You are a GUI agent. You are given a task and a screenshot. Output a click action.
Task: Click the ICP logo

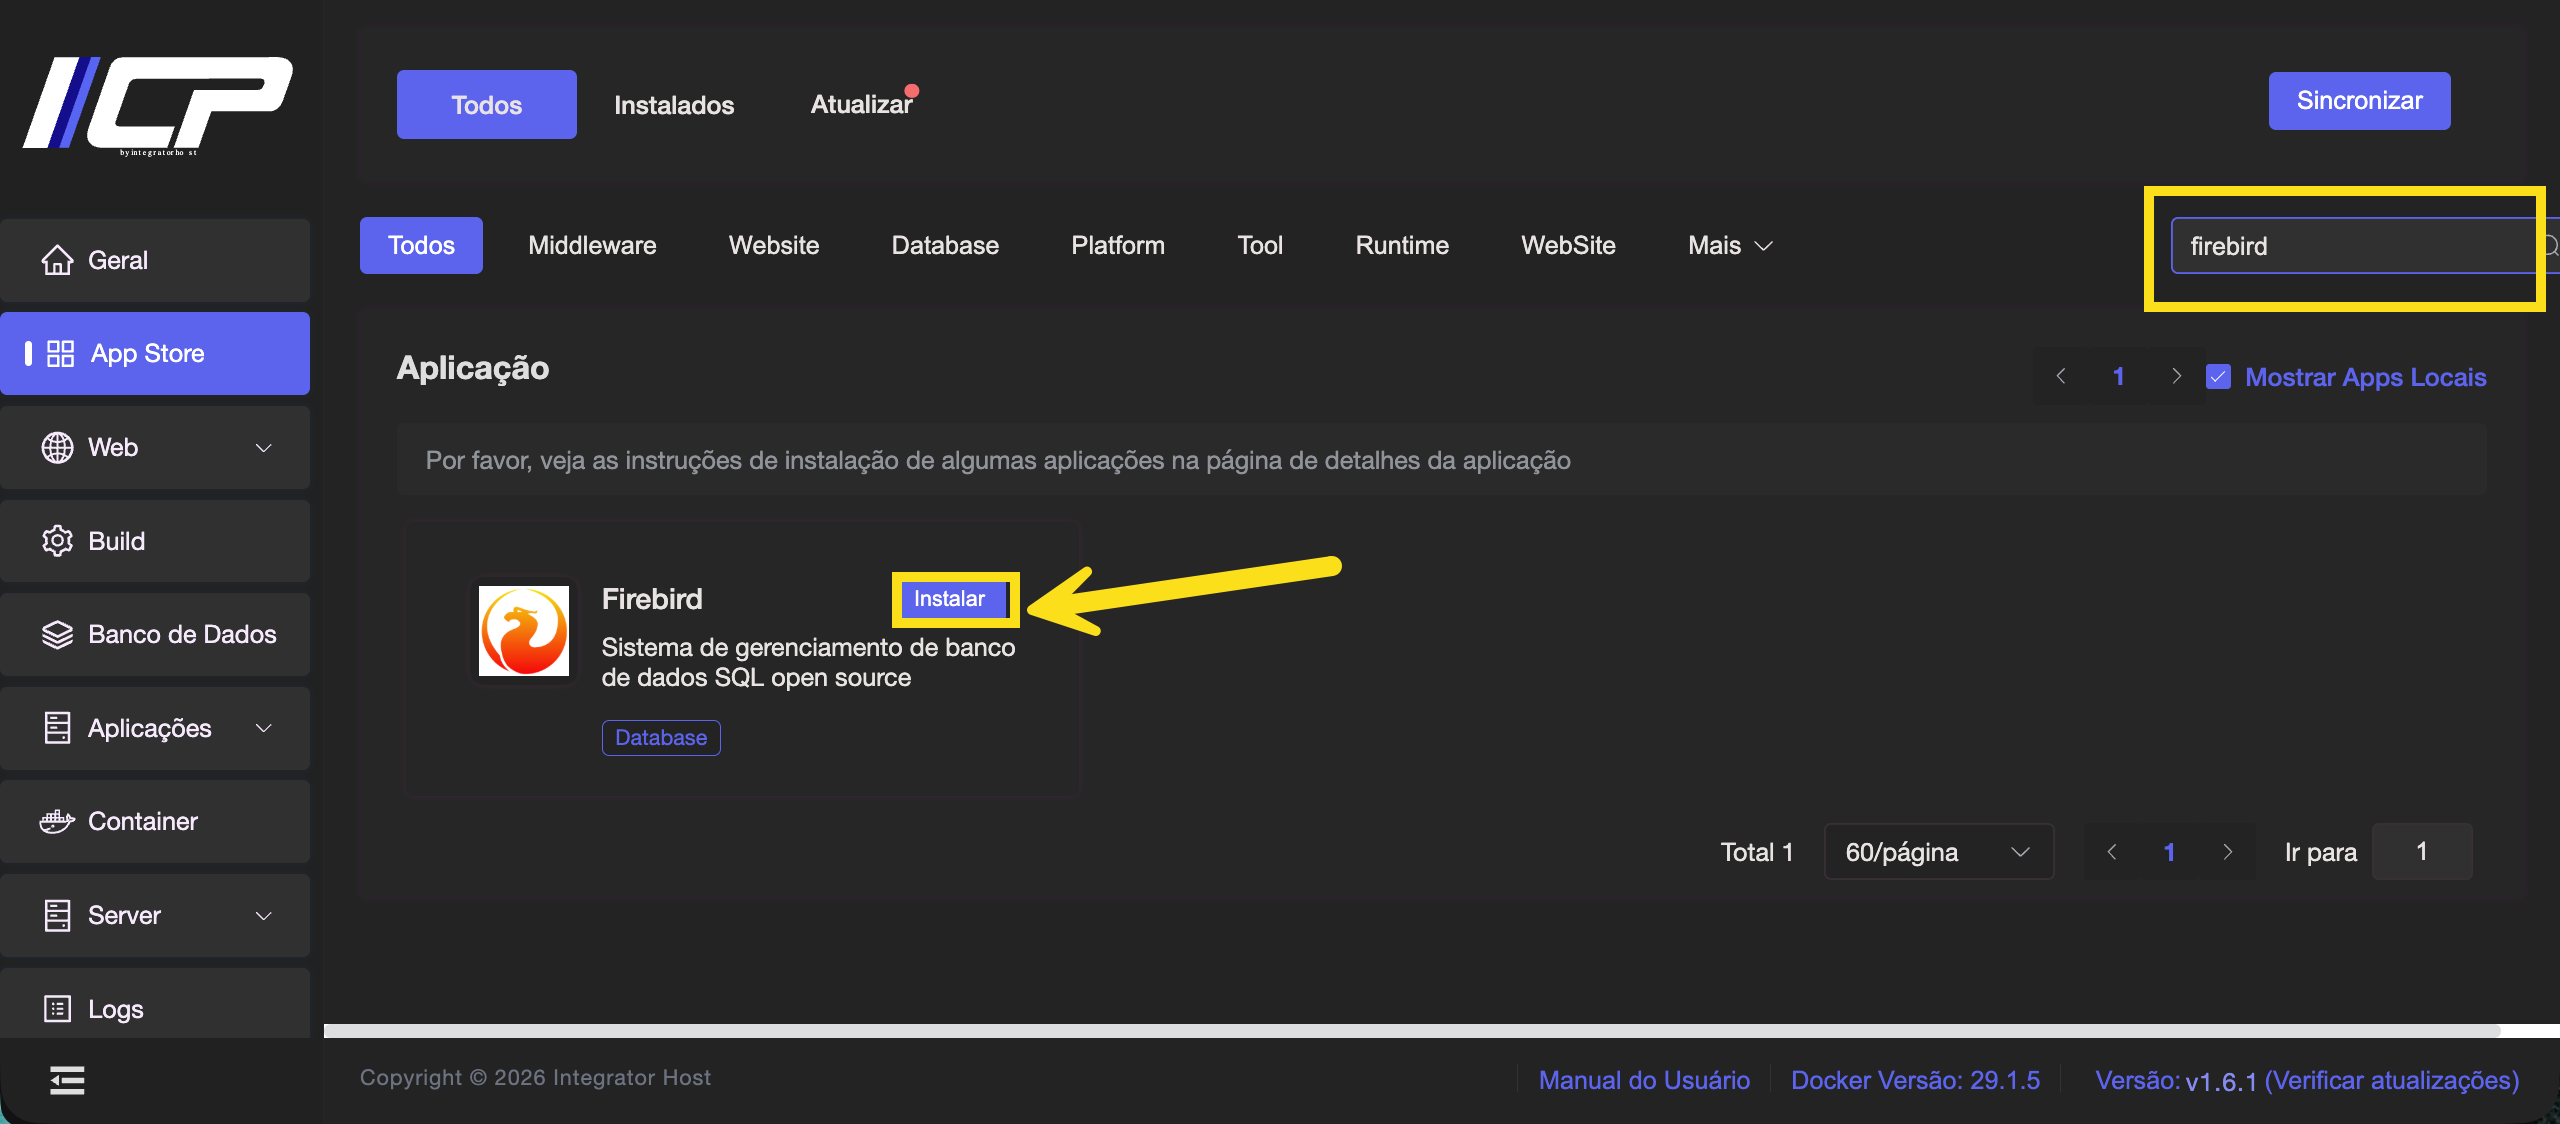click(x=157, y=105)
